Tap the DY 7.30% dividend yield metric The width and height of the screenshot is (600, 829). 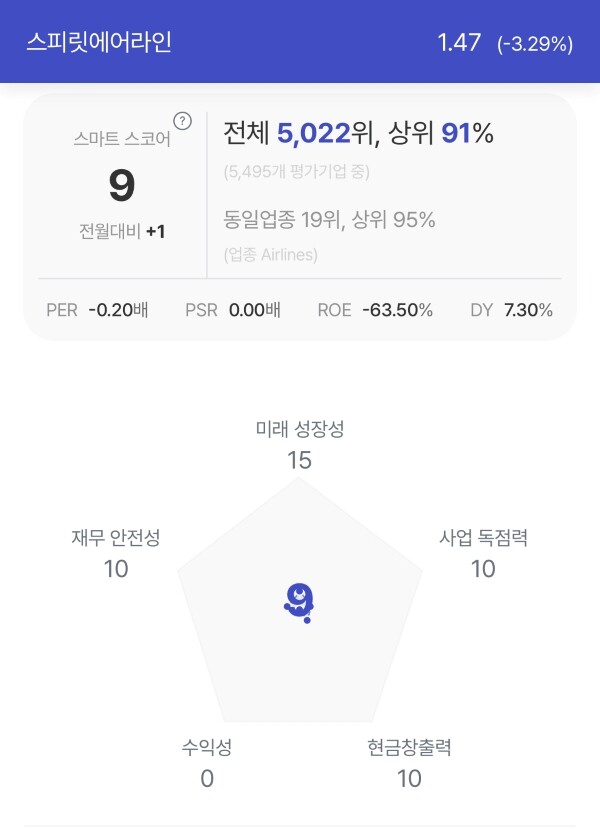[x=511, y=310]
